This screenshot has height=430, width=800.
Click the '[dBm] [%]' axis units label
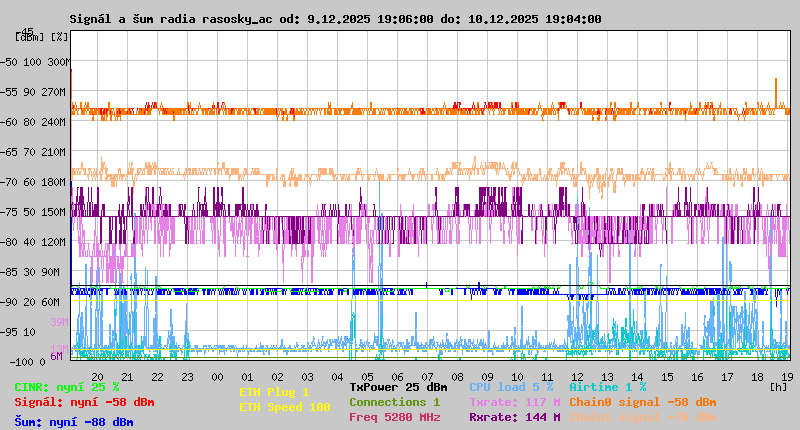click(x=41, y=37)
